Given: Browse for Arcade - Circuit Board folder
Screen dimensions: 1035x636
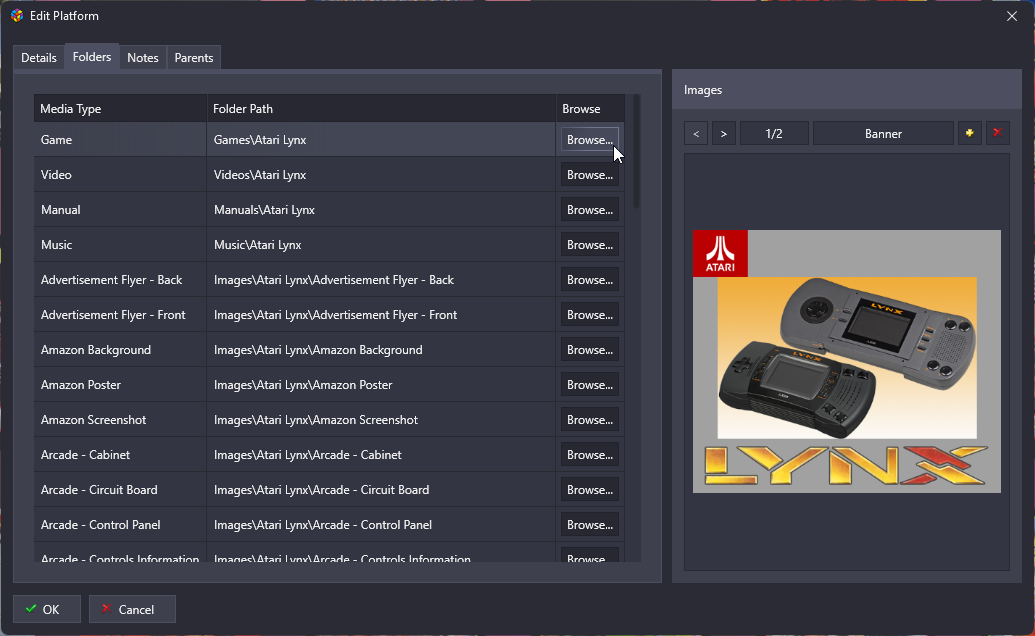Looking at the screenshot, I should (589, 490).
